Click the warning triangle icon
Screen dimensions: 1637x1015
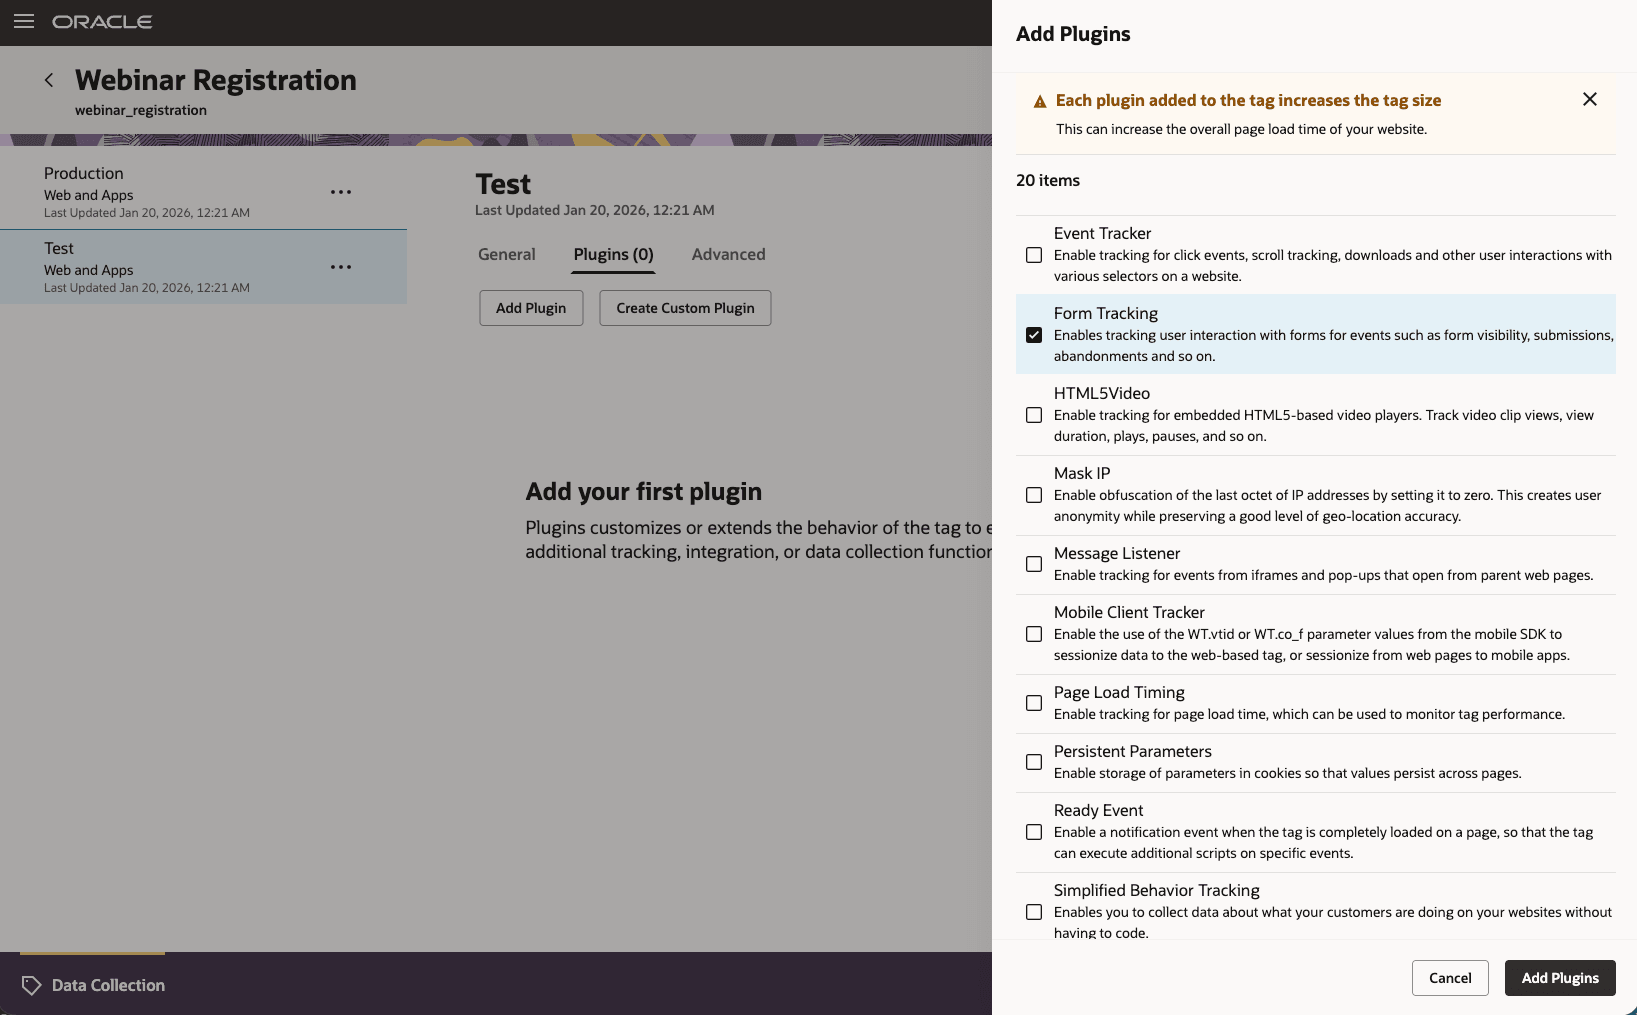pos(1038,100)
